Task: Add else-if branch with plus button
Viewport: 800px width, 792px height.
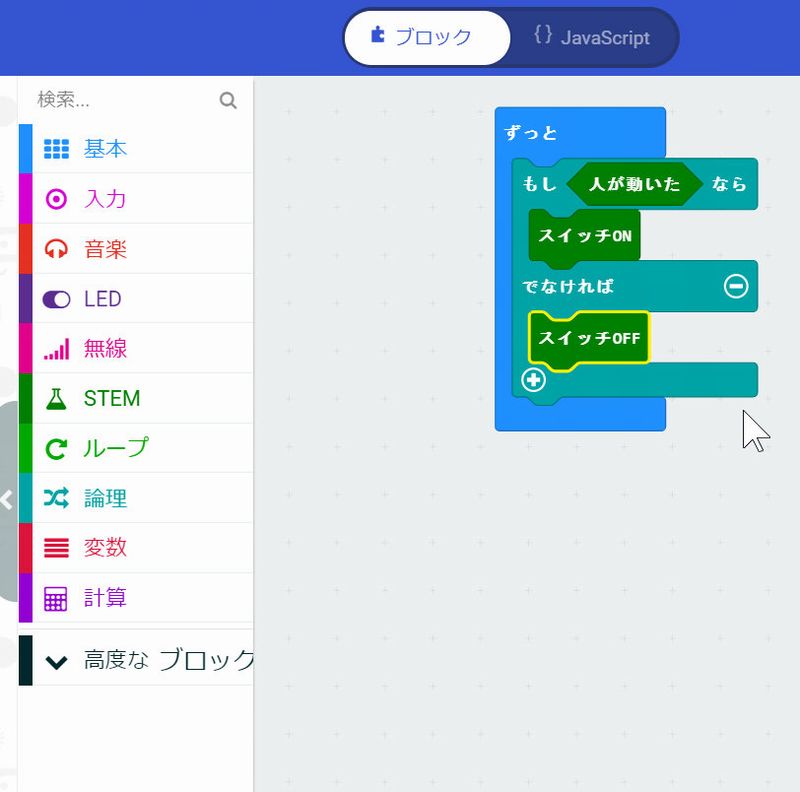Action: pyautogui.click(x=534, y=380)
